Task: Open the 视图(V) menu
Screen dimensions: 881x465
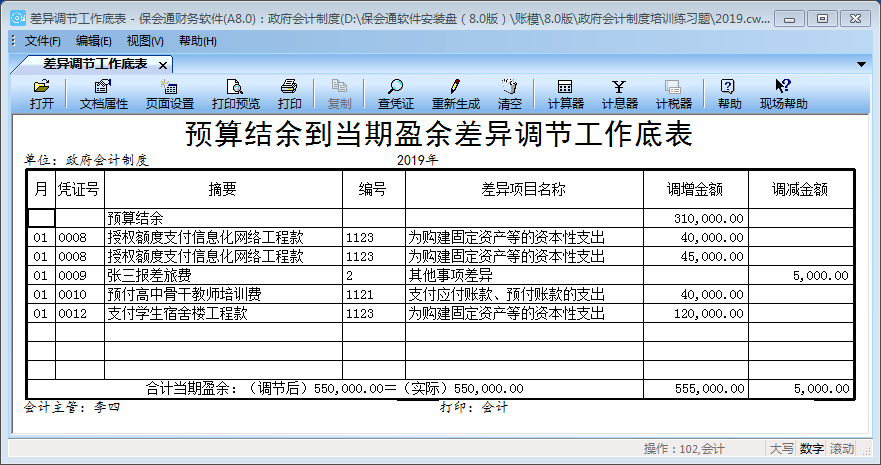Action: tap(145, 41)
